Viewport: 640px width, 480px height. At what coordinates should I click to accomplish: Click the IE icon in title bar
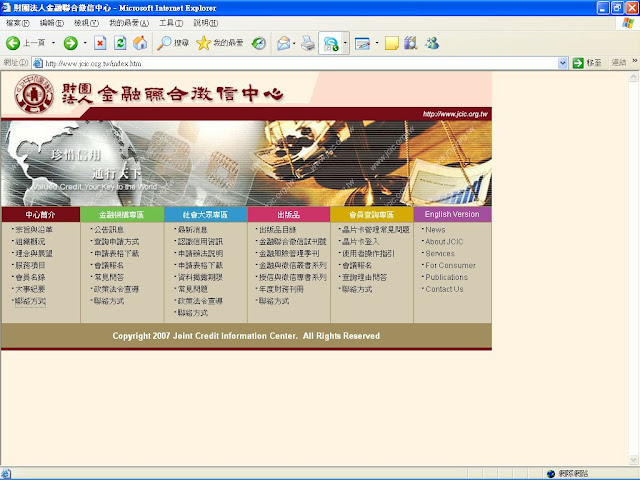point(6,7)
